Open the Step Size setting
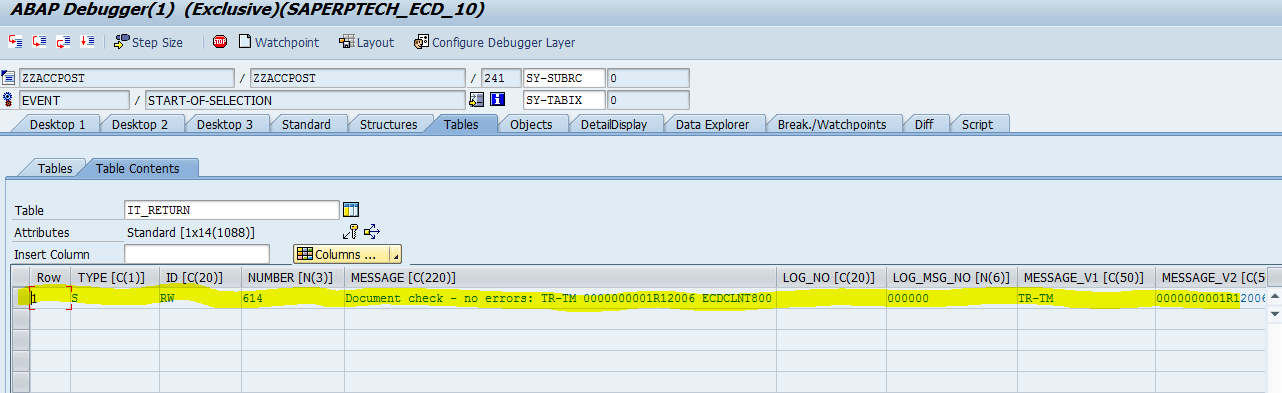The width and height of the screenshot is (1282, 393). point(149,42)
